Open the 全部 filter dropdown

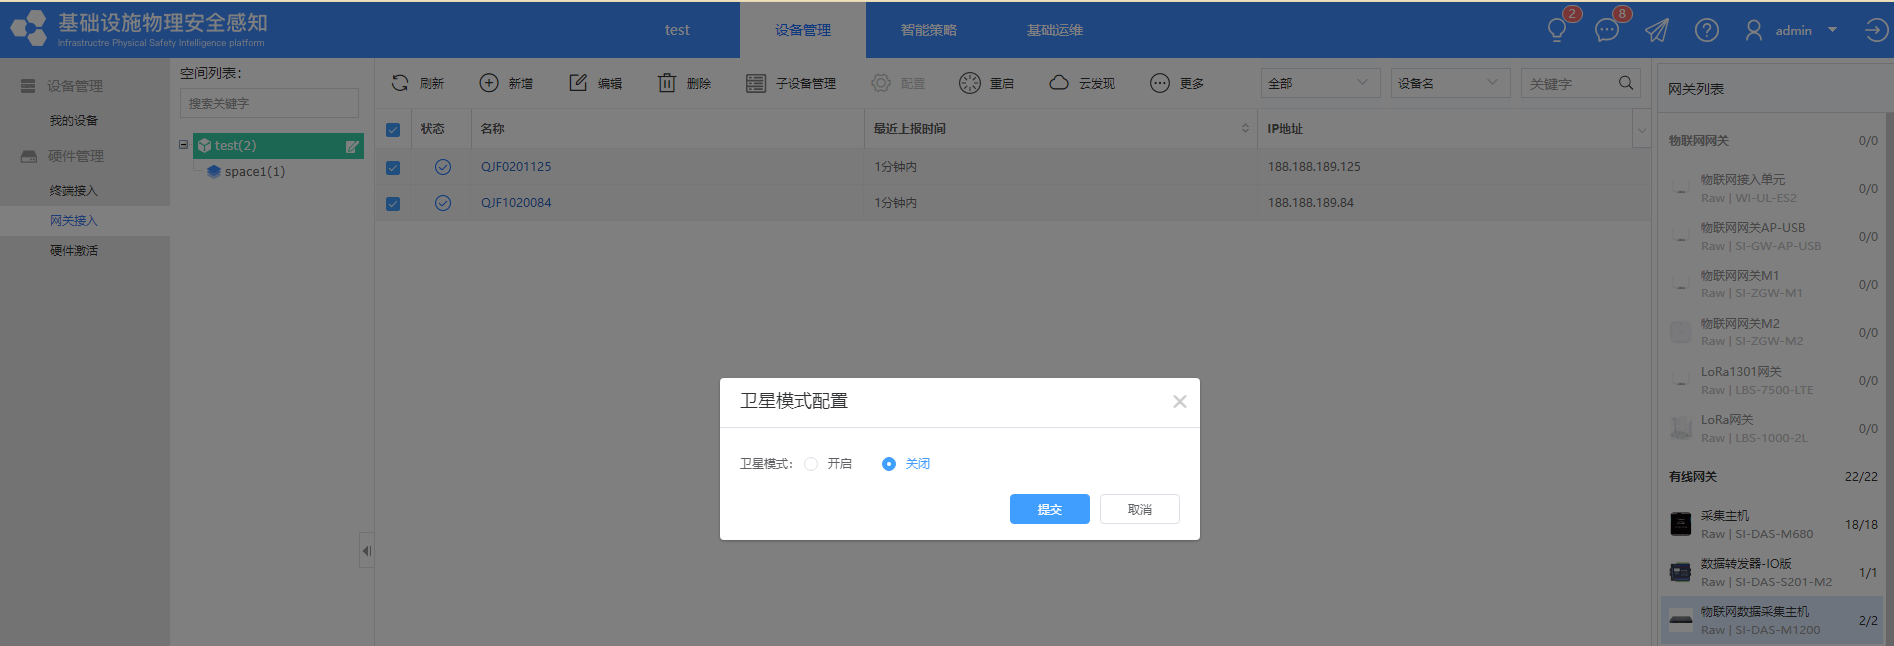pyautogui.click(x=1319, y=83)
